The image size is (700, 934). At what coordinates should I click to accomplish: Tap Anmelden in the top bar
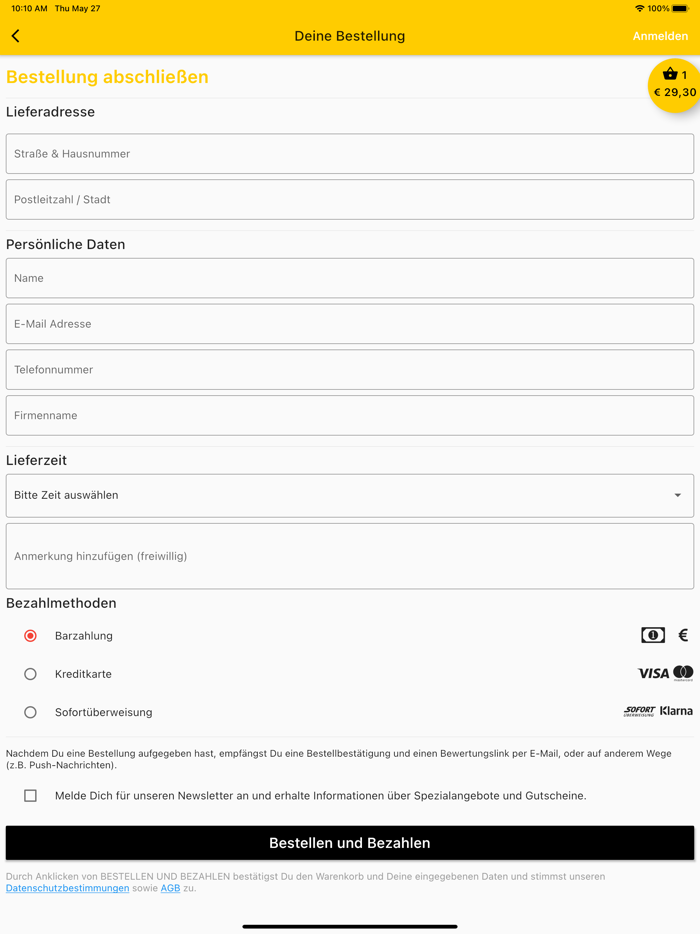point(660,36)
